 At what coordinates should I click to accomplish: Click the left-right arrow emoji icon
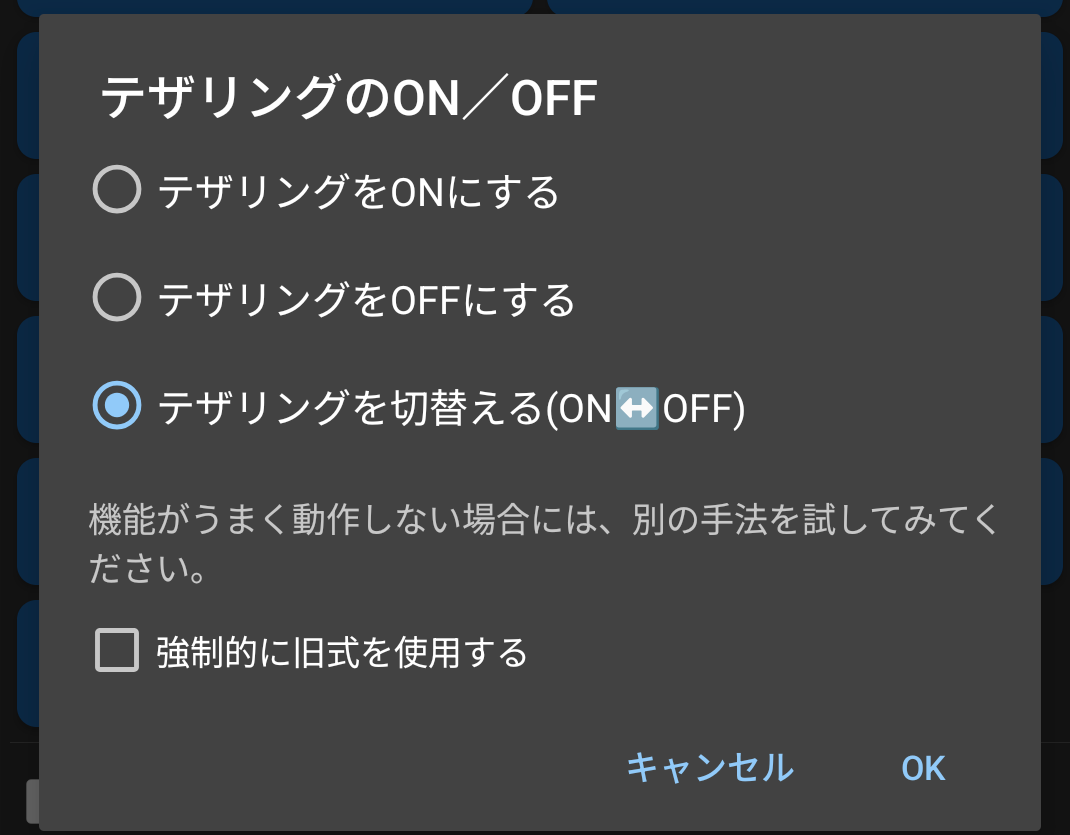pos(637,408)
